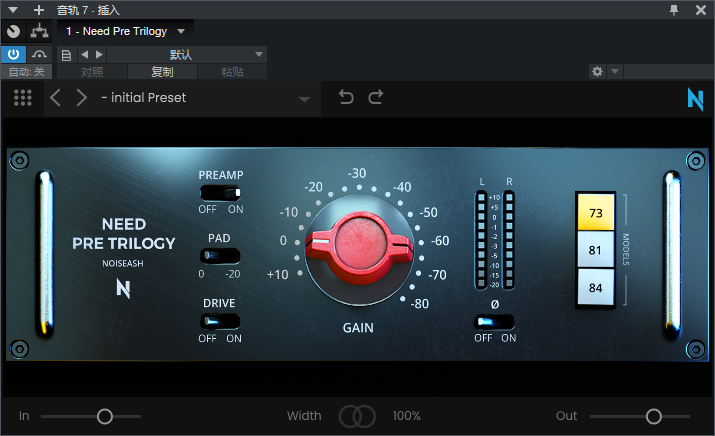Viewport: 715px width, 436px height.
Task: Click the initial Preset name
Action: pos(144,98)
